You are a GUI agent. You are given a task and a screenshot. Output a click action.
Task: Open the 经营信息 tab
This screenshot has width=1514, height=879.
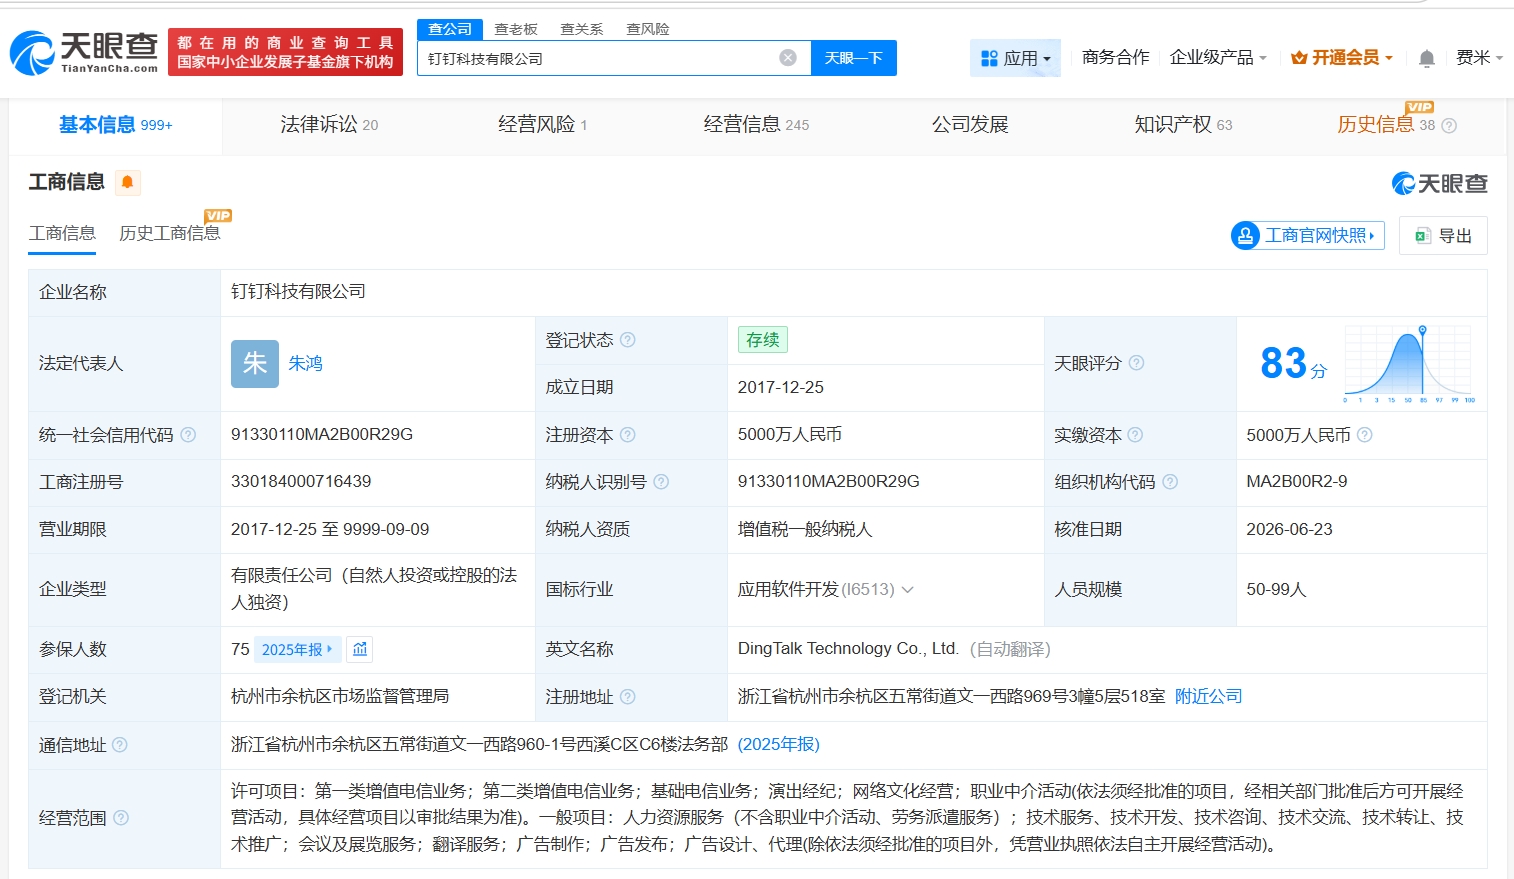(x=756, y=125)
